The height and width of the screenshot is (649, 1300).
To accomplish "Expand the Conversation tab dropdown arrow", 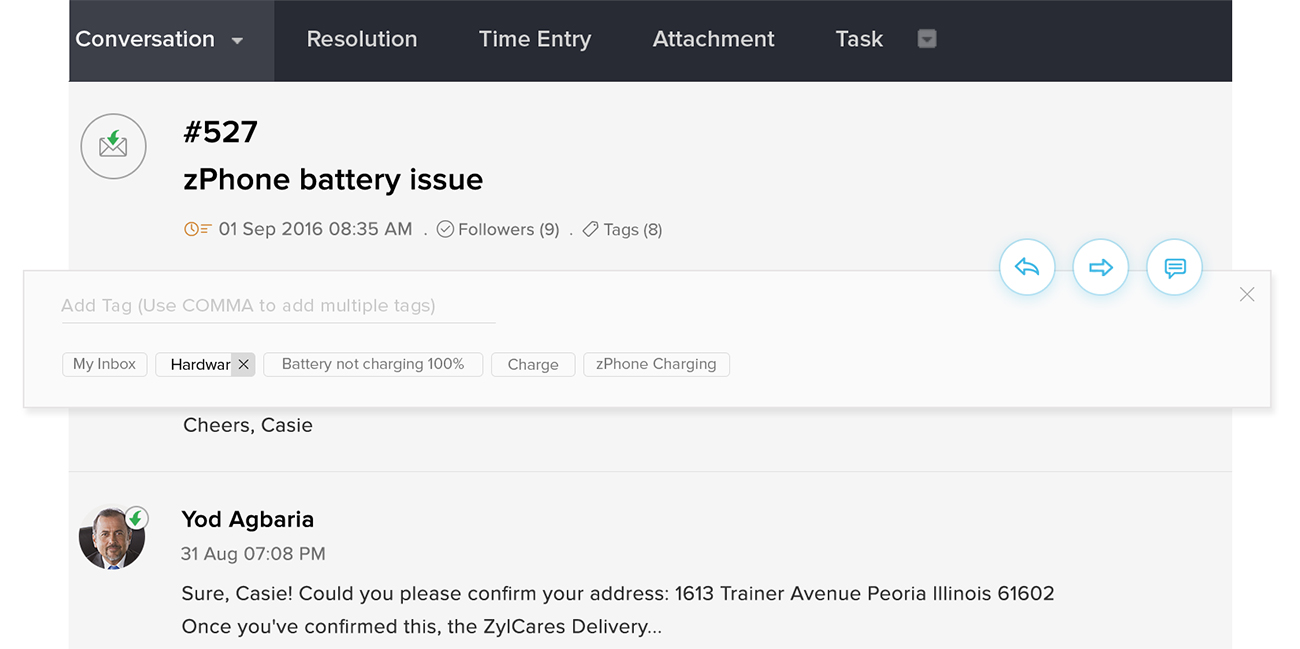I will (238, 41).
